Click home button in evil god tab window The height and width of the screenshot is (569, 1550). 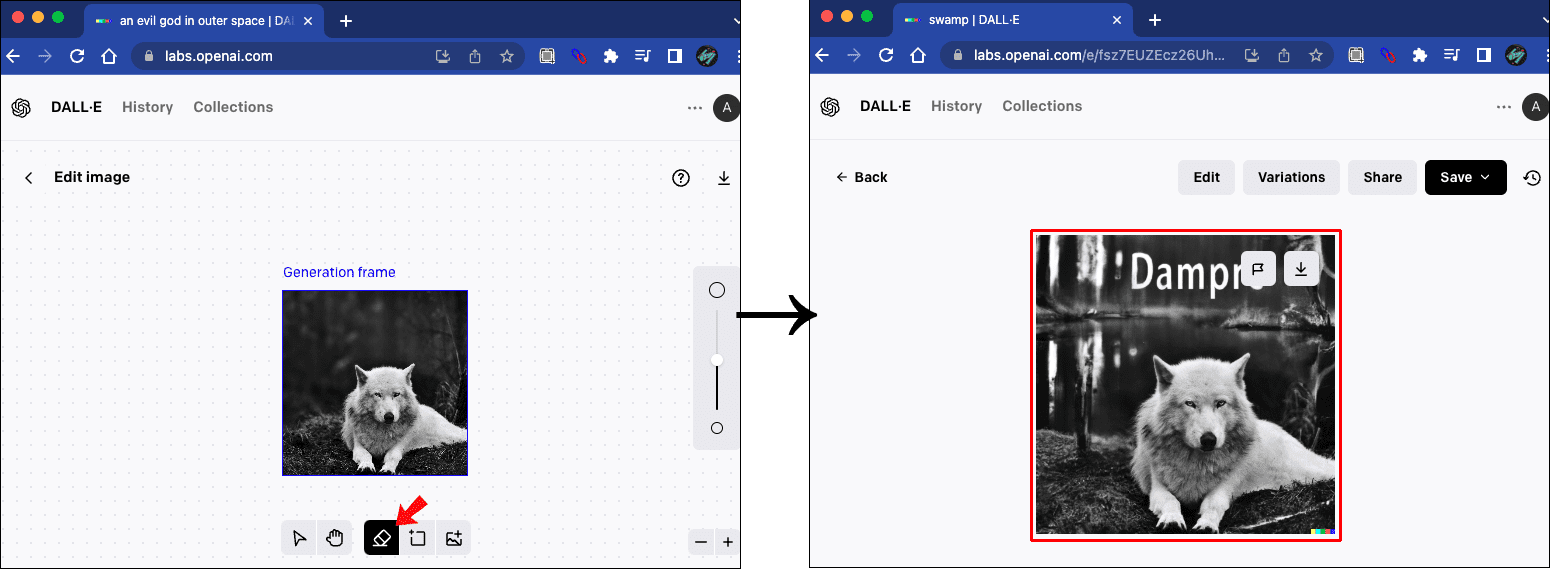coord(109,56)
